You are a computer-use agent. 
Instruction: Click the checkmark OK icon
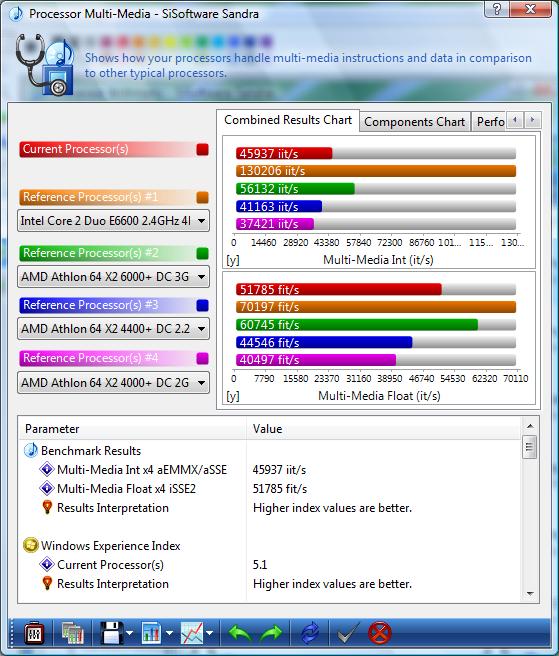[x=348, y=633]
